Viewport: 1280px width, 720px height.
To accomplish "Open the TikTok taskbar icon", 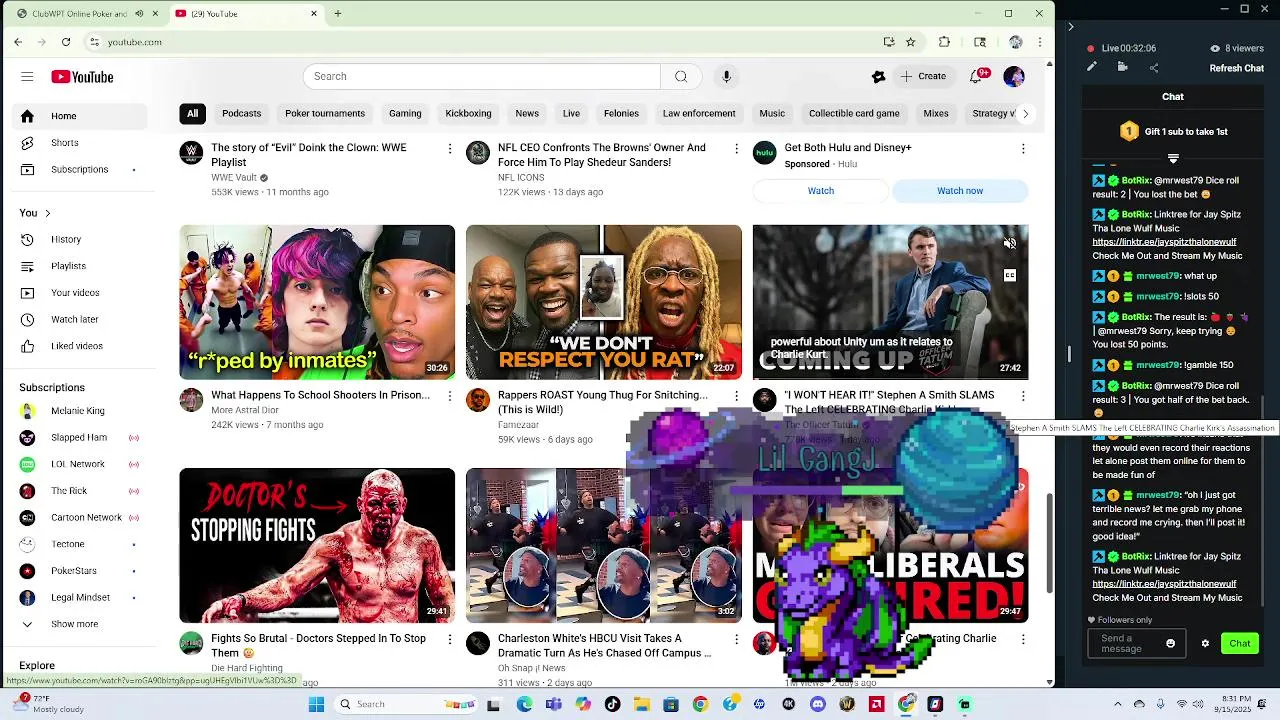I will click(612, 704).
